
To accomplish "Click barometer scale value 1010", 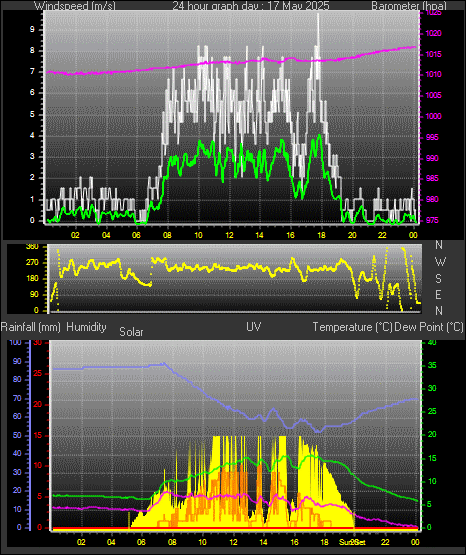I will coord(433,74).
